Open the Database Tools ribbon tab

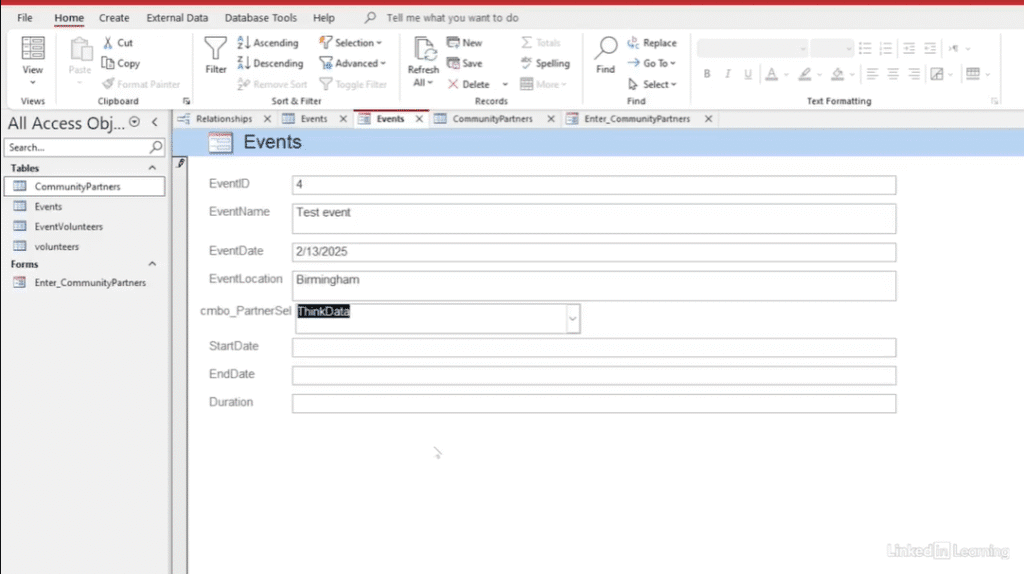(x=260, y=18)
